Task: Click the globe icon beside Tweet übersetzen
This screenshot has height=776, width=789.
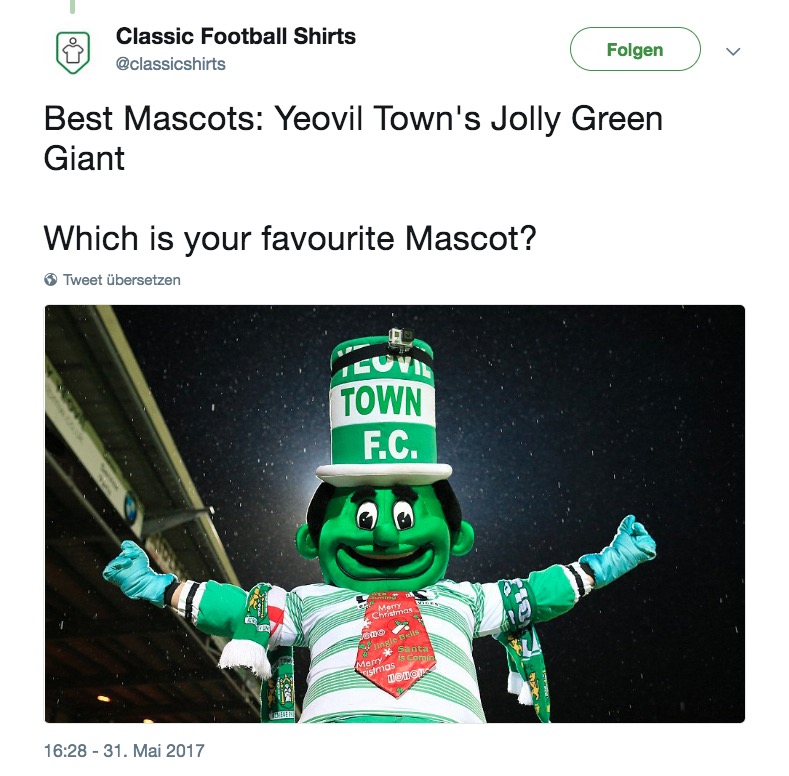Action: click(51, 279)
